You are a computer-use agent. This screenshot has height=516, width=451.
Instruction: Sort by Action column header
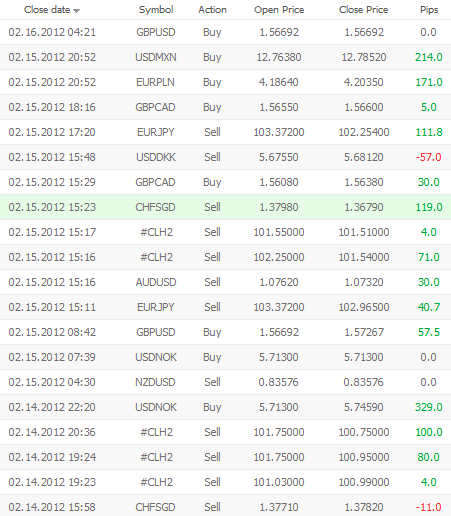(212, 10)
